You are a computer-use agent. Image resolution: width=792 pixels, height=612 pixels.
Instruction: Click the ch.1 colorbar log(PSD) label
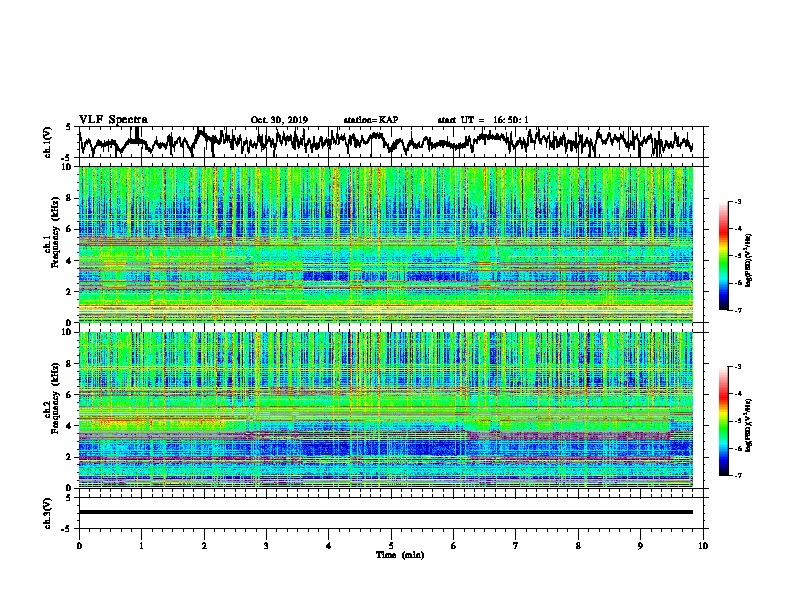pos(748,261)
